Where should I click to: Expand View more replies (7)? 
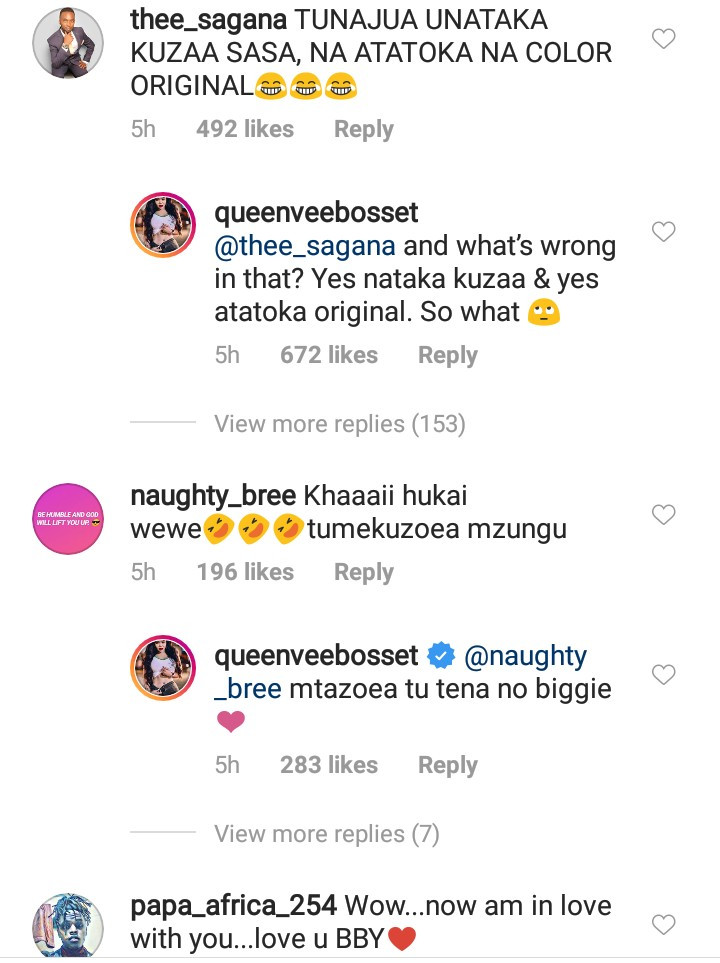click(326, 834)
